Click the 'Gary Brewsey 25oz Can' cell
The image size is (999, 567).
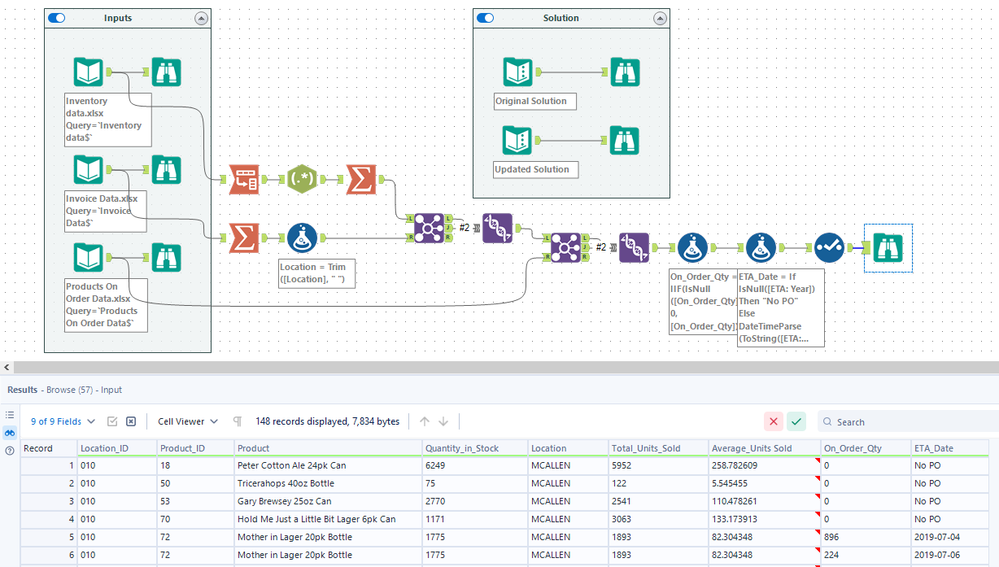(327, 501)
